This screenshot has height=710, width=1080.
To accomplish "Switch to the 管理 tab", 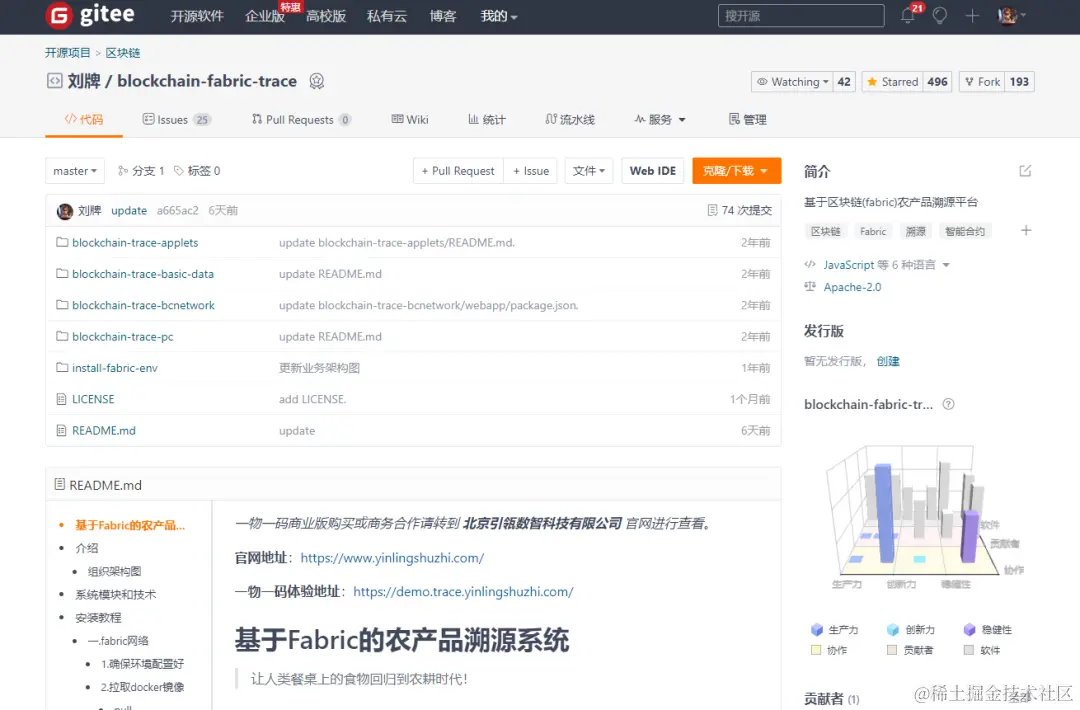I will tap(747, 120).
